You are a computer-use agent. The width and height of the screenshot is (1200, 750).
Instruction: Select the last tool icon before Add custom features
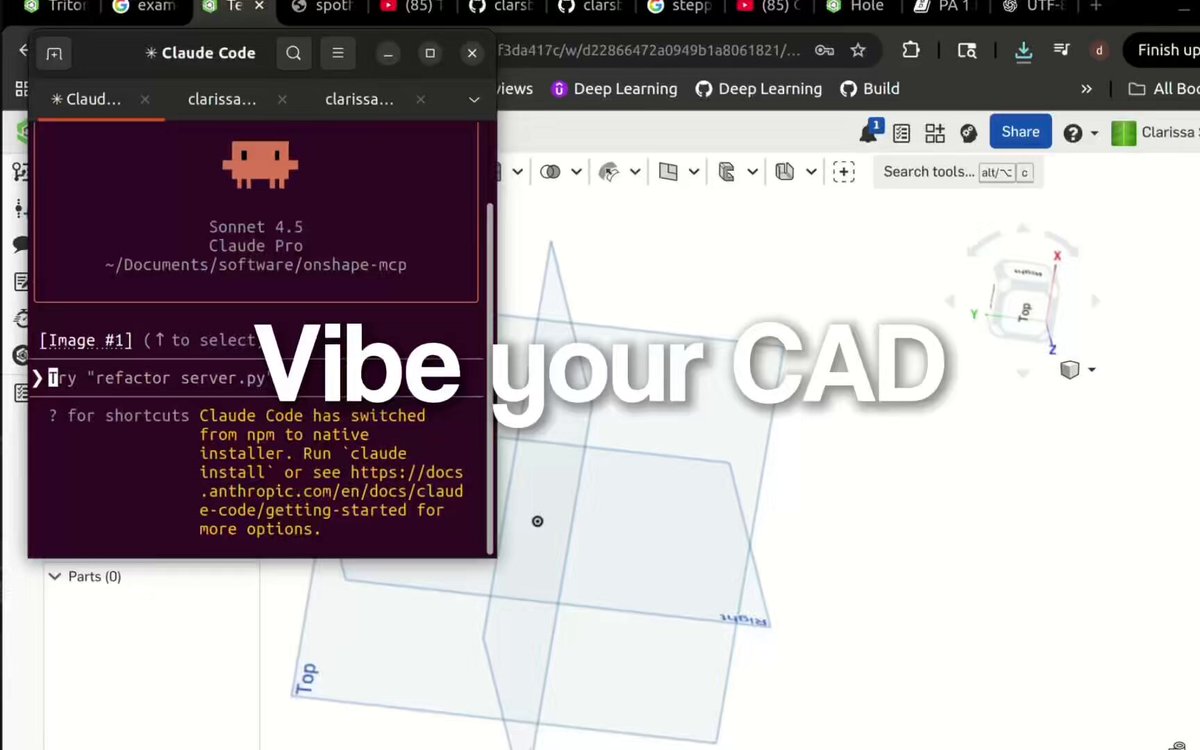785,172
